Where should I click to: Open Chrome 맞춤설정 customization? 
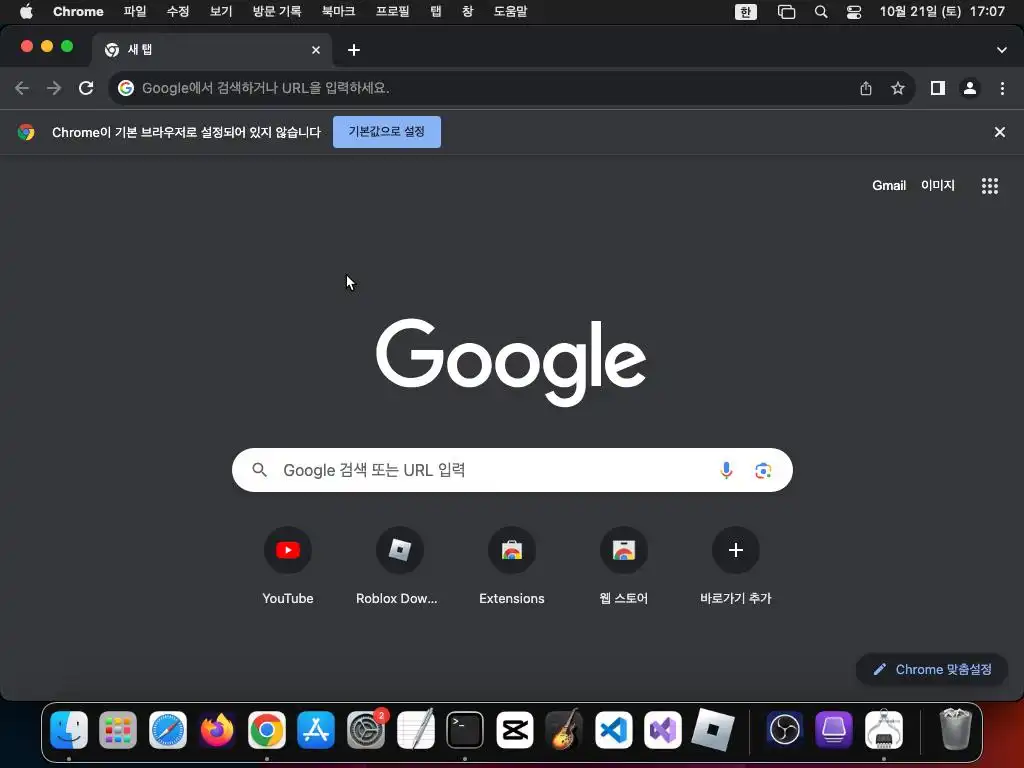933,669
